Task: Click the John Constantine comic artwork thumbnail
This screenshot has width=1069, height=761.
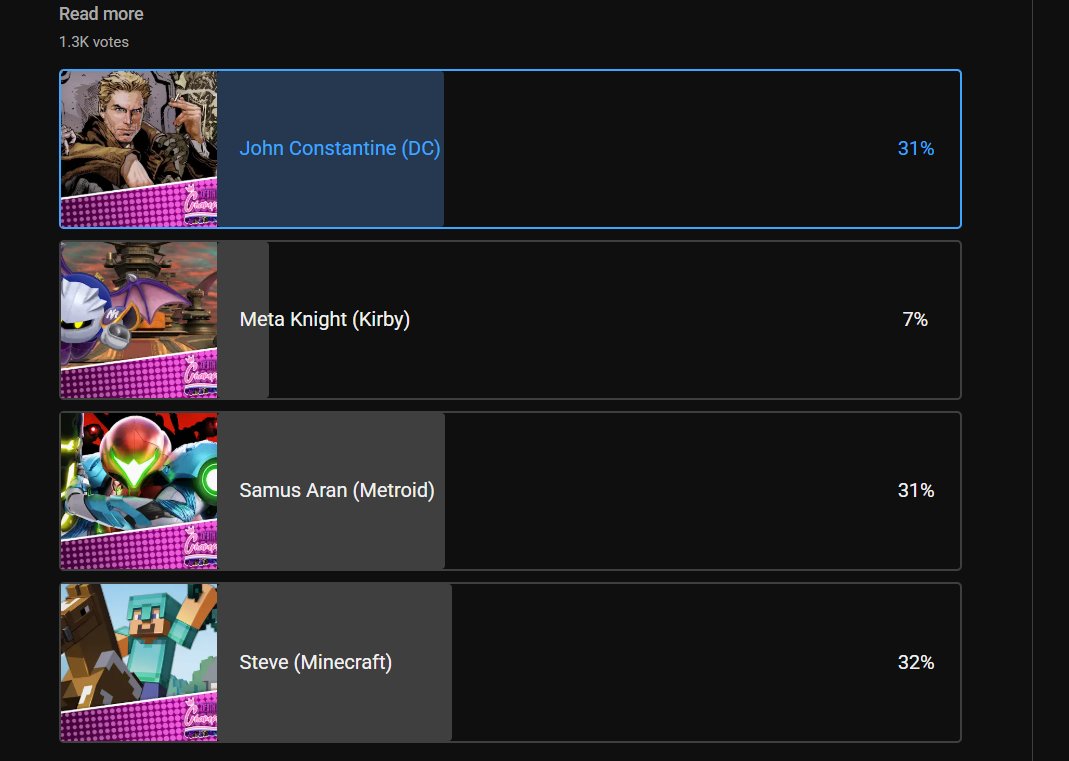Action: (139, 149)
